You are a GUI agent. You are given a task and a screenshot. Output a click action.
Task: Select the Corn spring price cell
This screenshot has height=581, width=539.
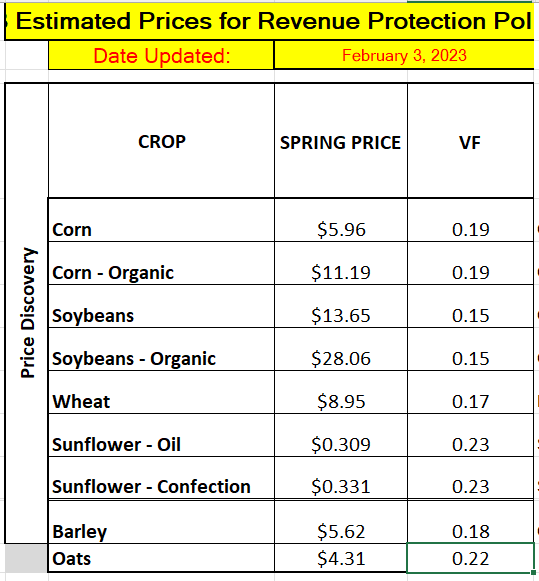tap(341, 220)
